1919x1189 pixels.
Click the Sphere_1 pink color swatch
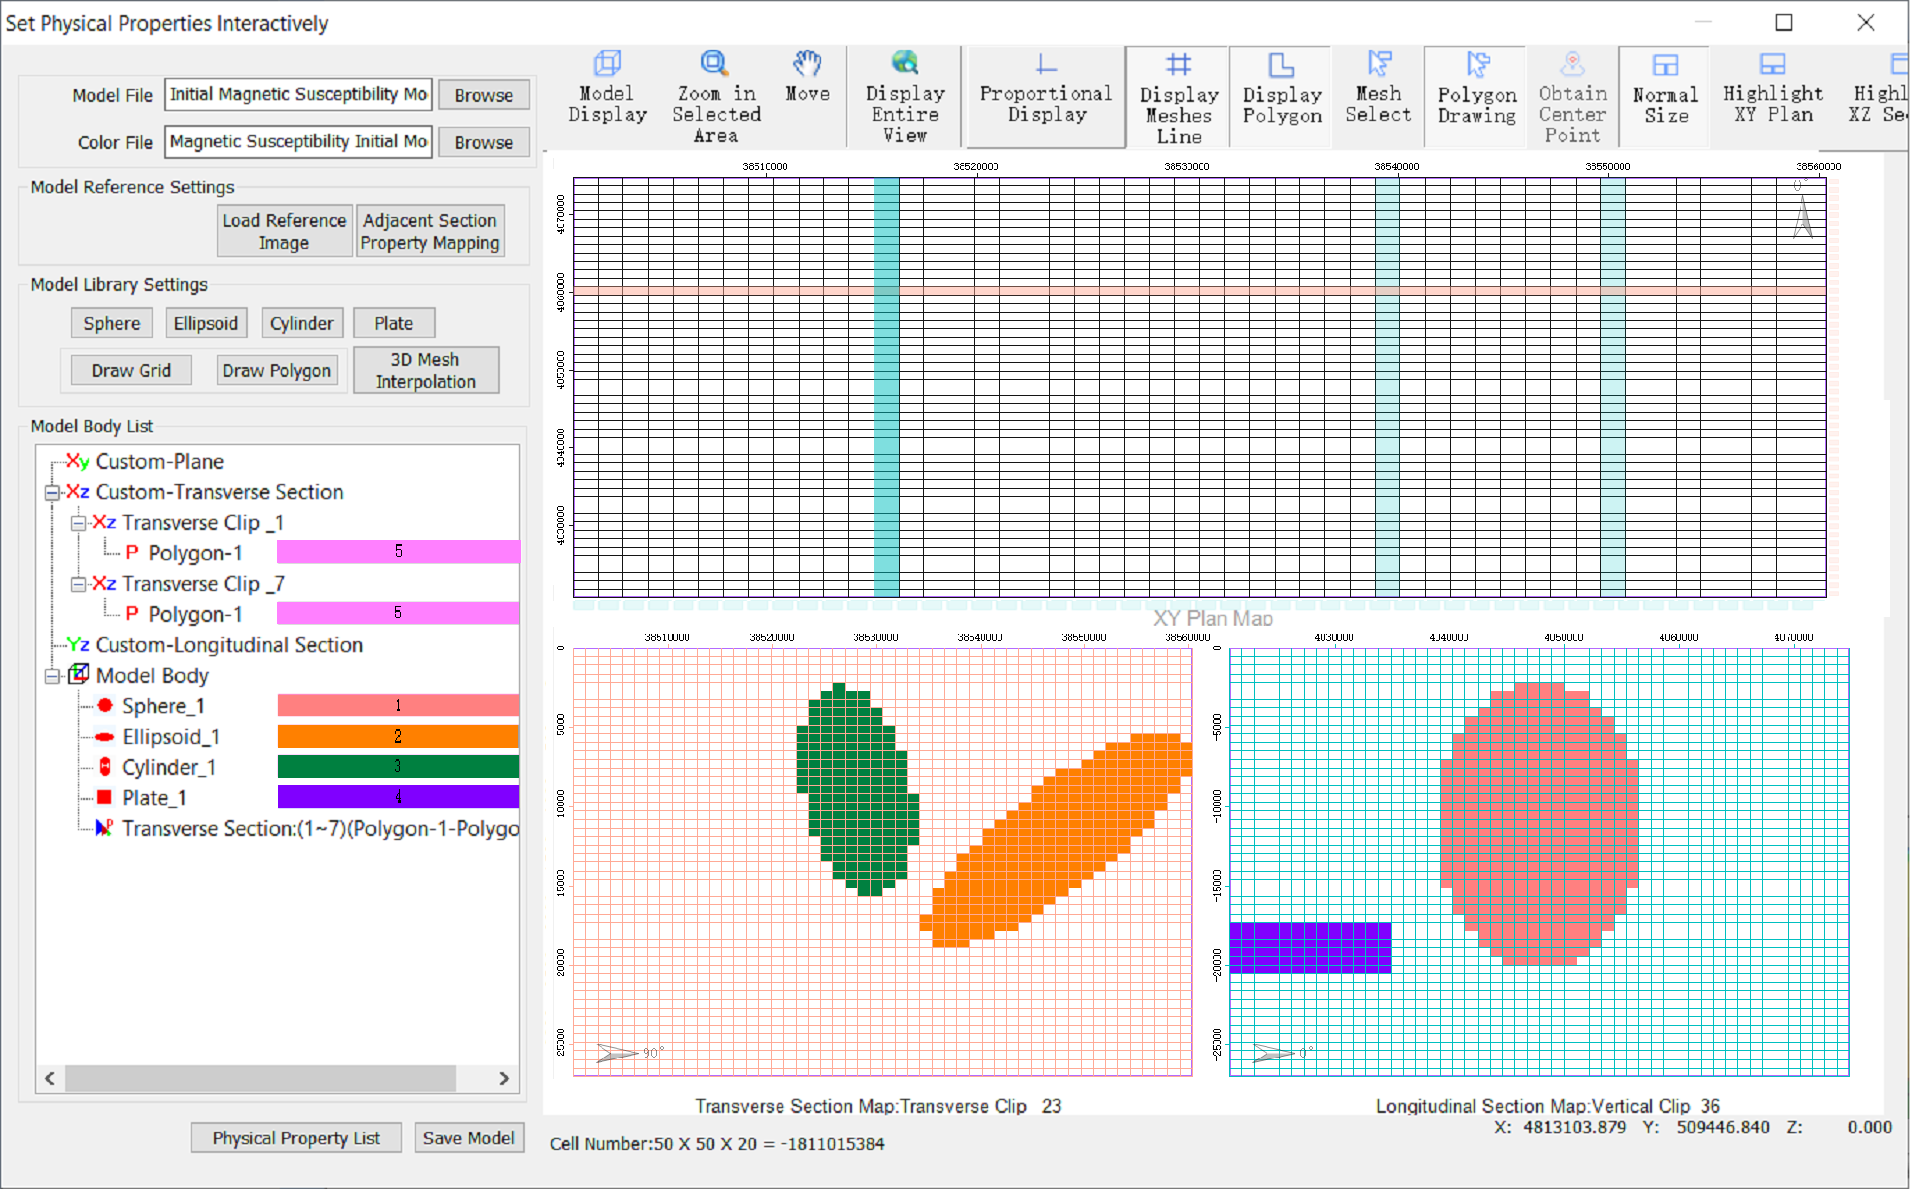398,705
